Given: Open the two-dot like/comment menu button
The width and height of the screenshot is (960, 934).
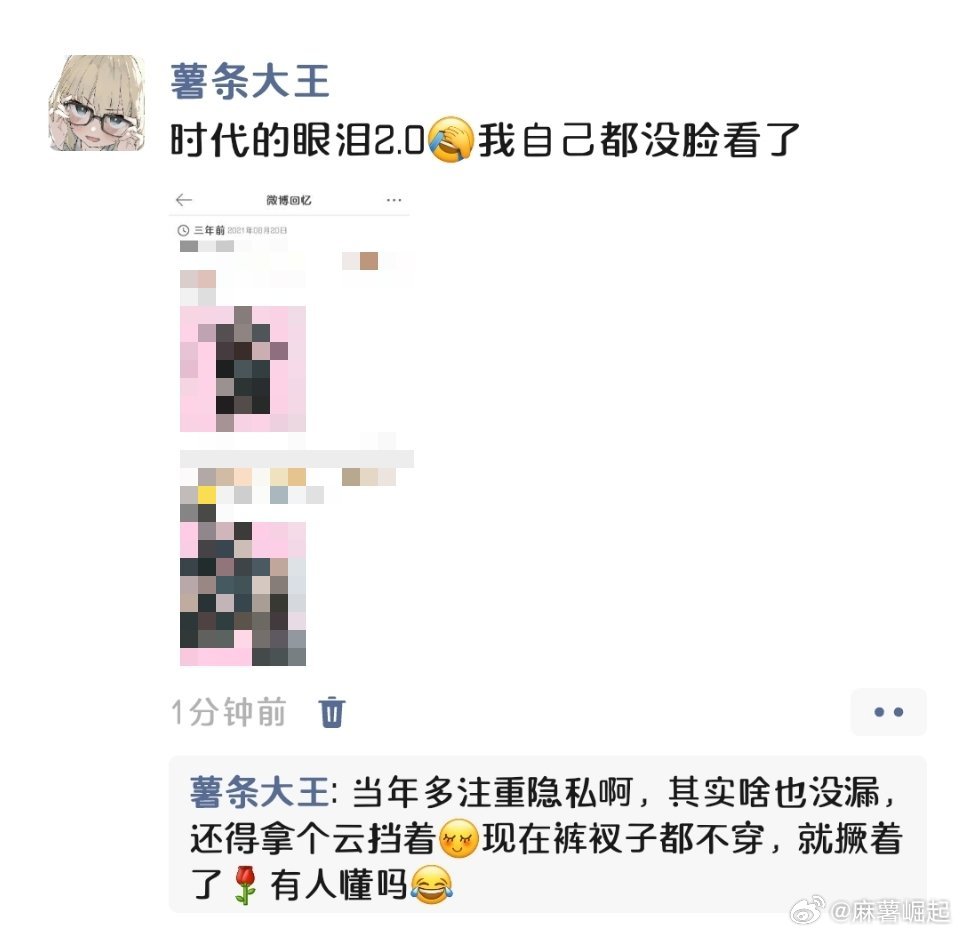Looking at the screenshot, I should pos(888,712).
